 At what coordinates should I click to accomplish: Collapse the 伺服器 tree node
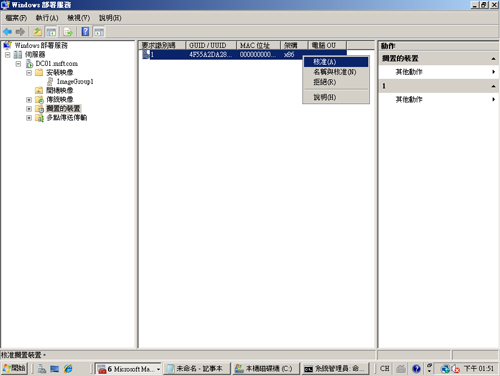click(x=8, y=54)
